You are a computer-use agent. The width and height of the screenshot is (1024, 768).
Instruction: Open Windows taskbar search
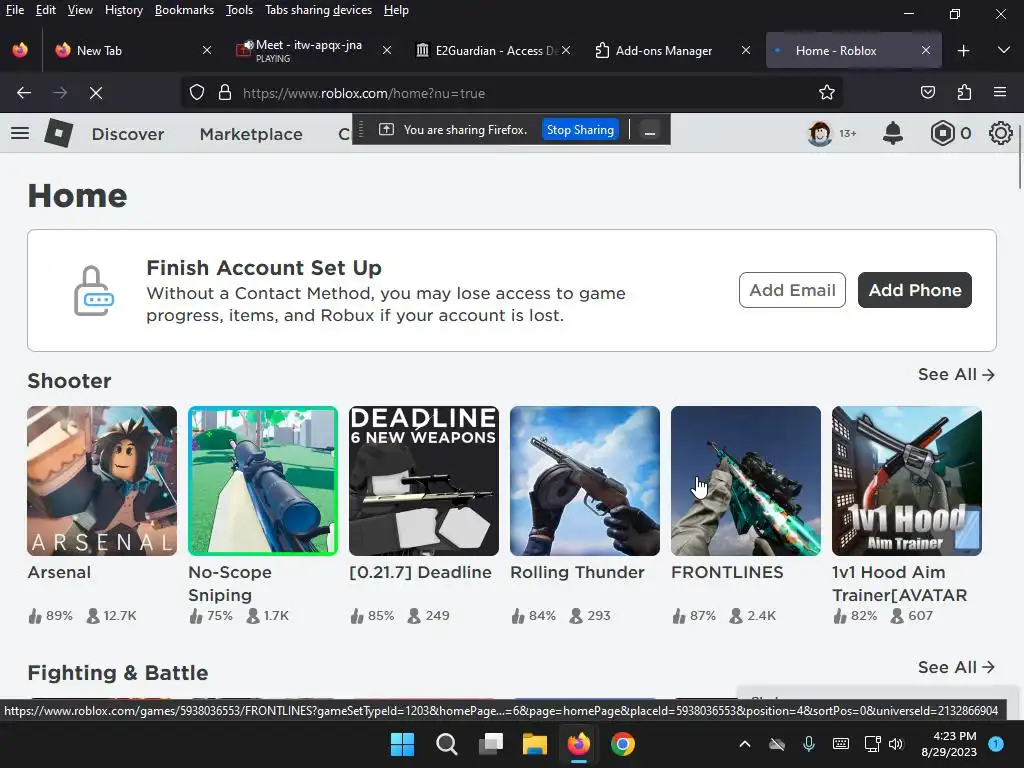447,744
